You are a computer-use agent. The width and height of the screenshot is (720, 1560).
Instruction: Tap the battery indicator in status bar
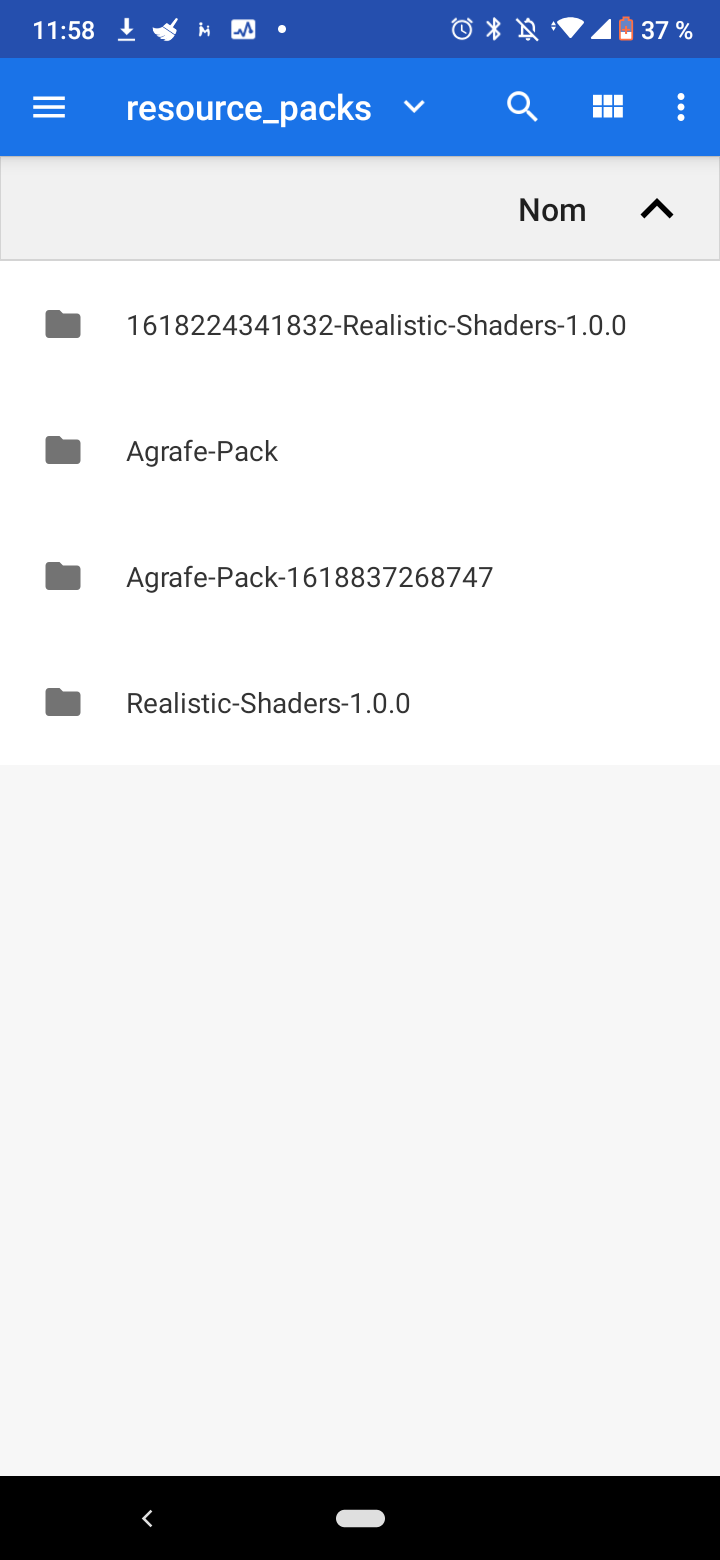pos(626,30)
